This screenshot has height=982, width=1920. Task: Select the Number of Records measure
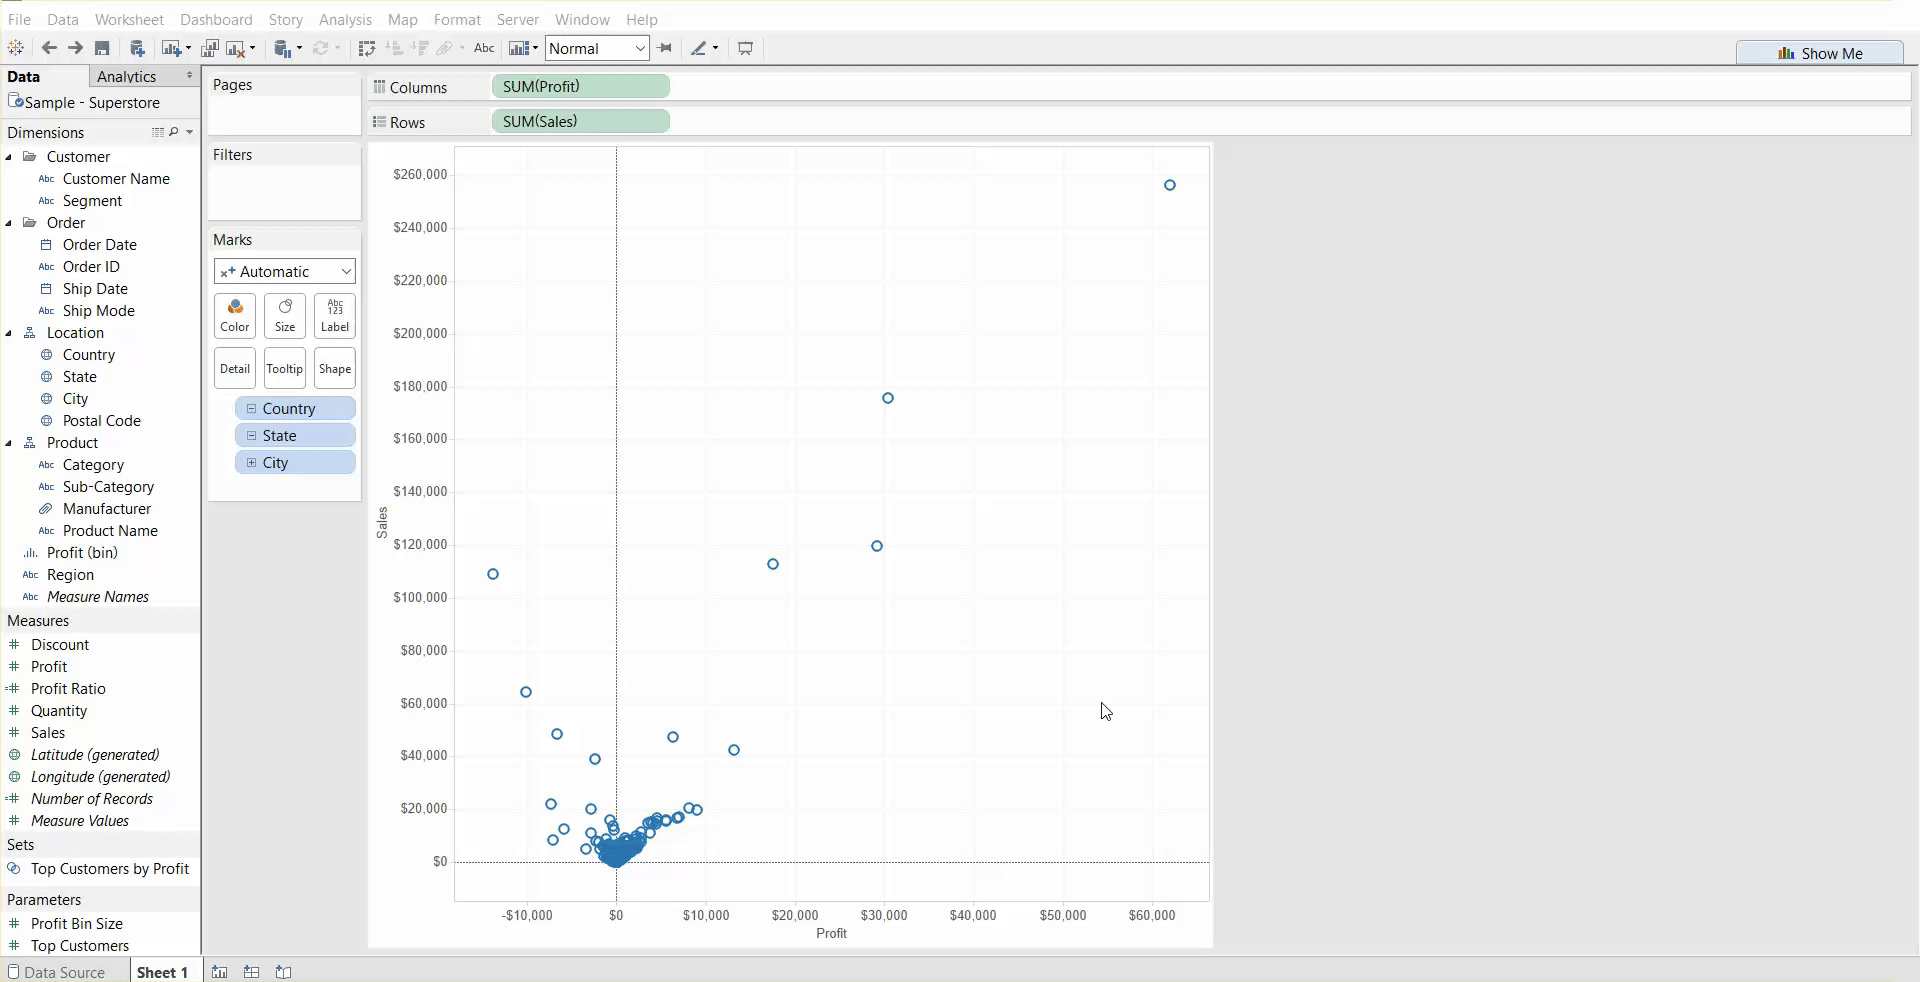click(x=92, y=799)
